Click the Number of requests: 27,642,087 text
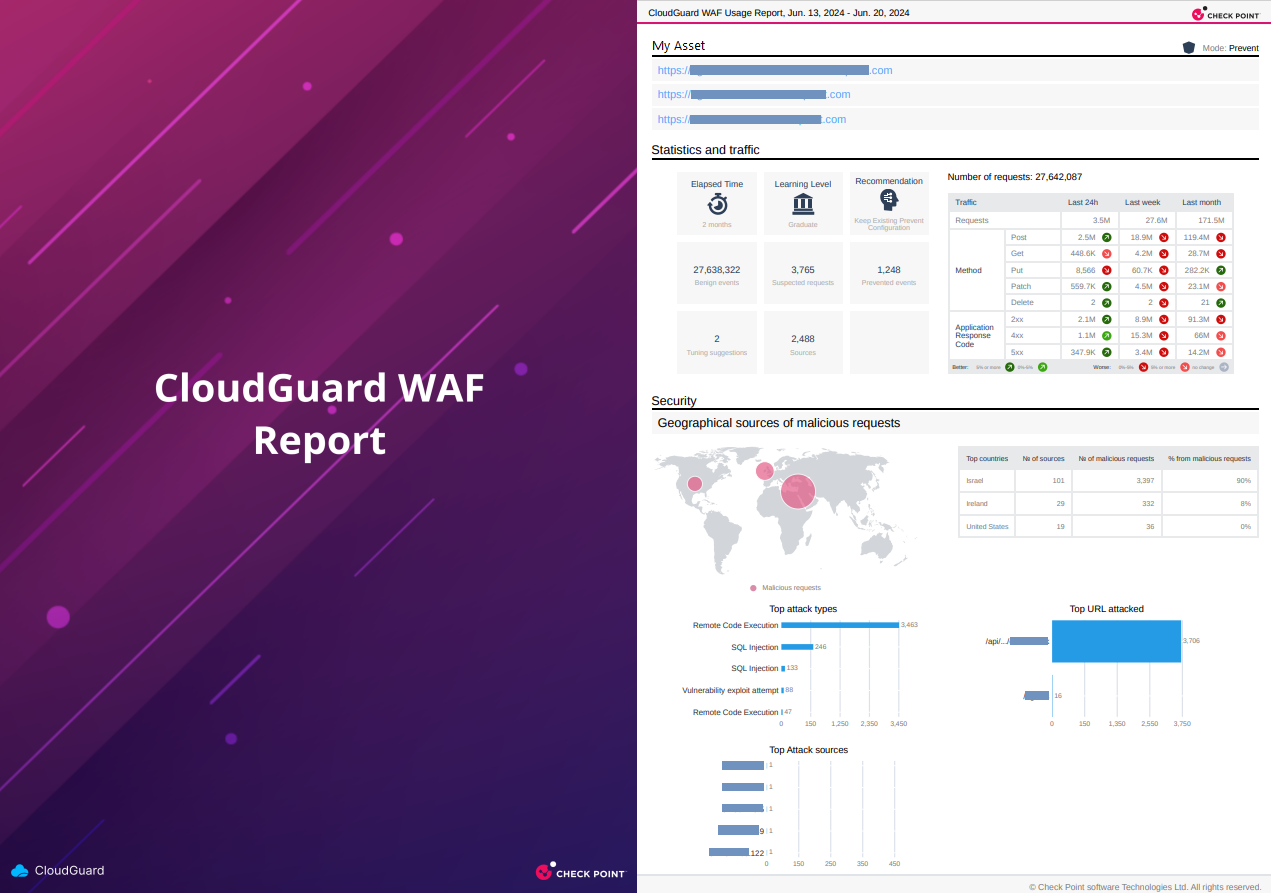The height and width of the screenshot is (893, 1271). [x=1015, y=177]
